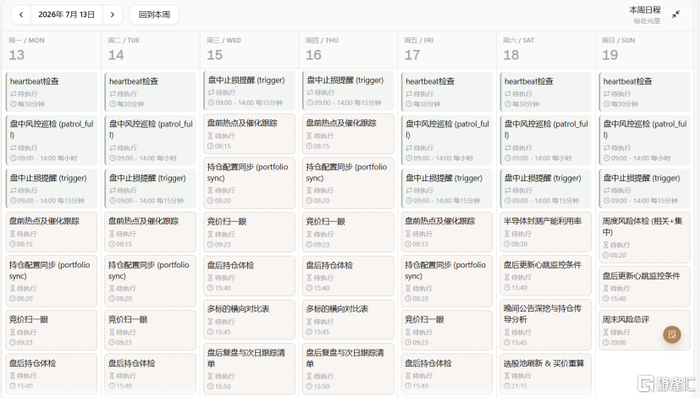Image resolution: width=700 pixels, height=398 pixels.
Task: Open Tuesday 盘前热点及催化跟踪 card
Action: click(150, 232)
